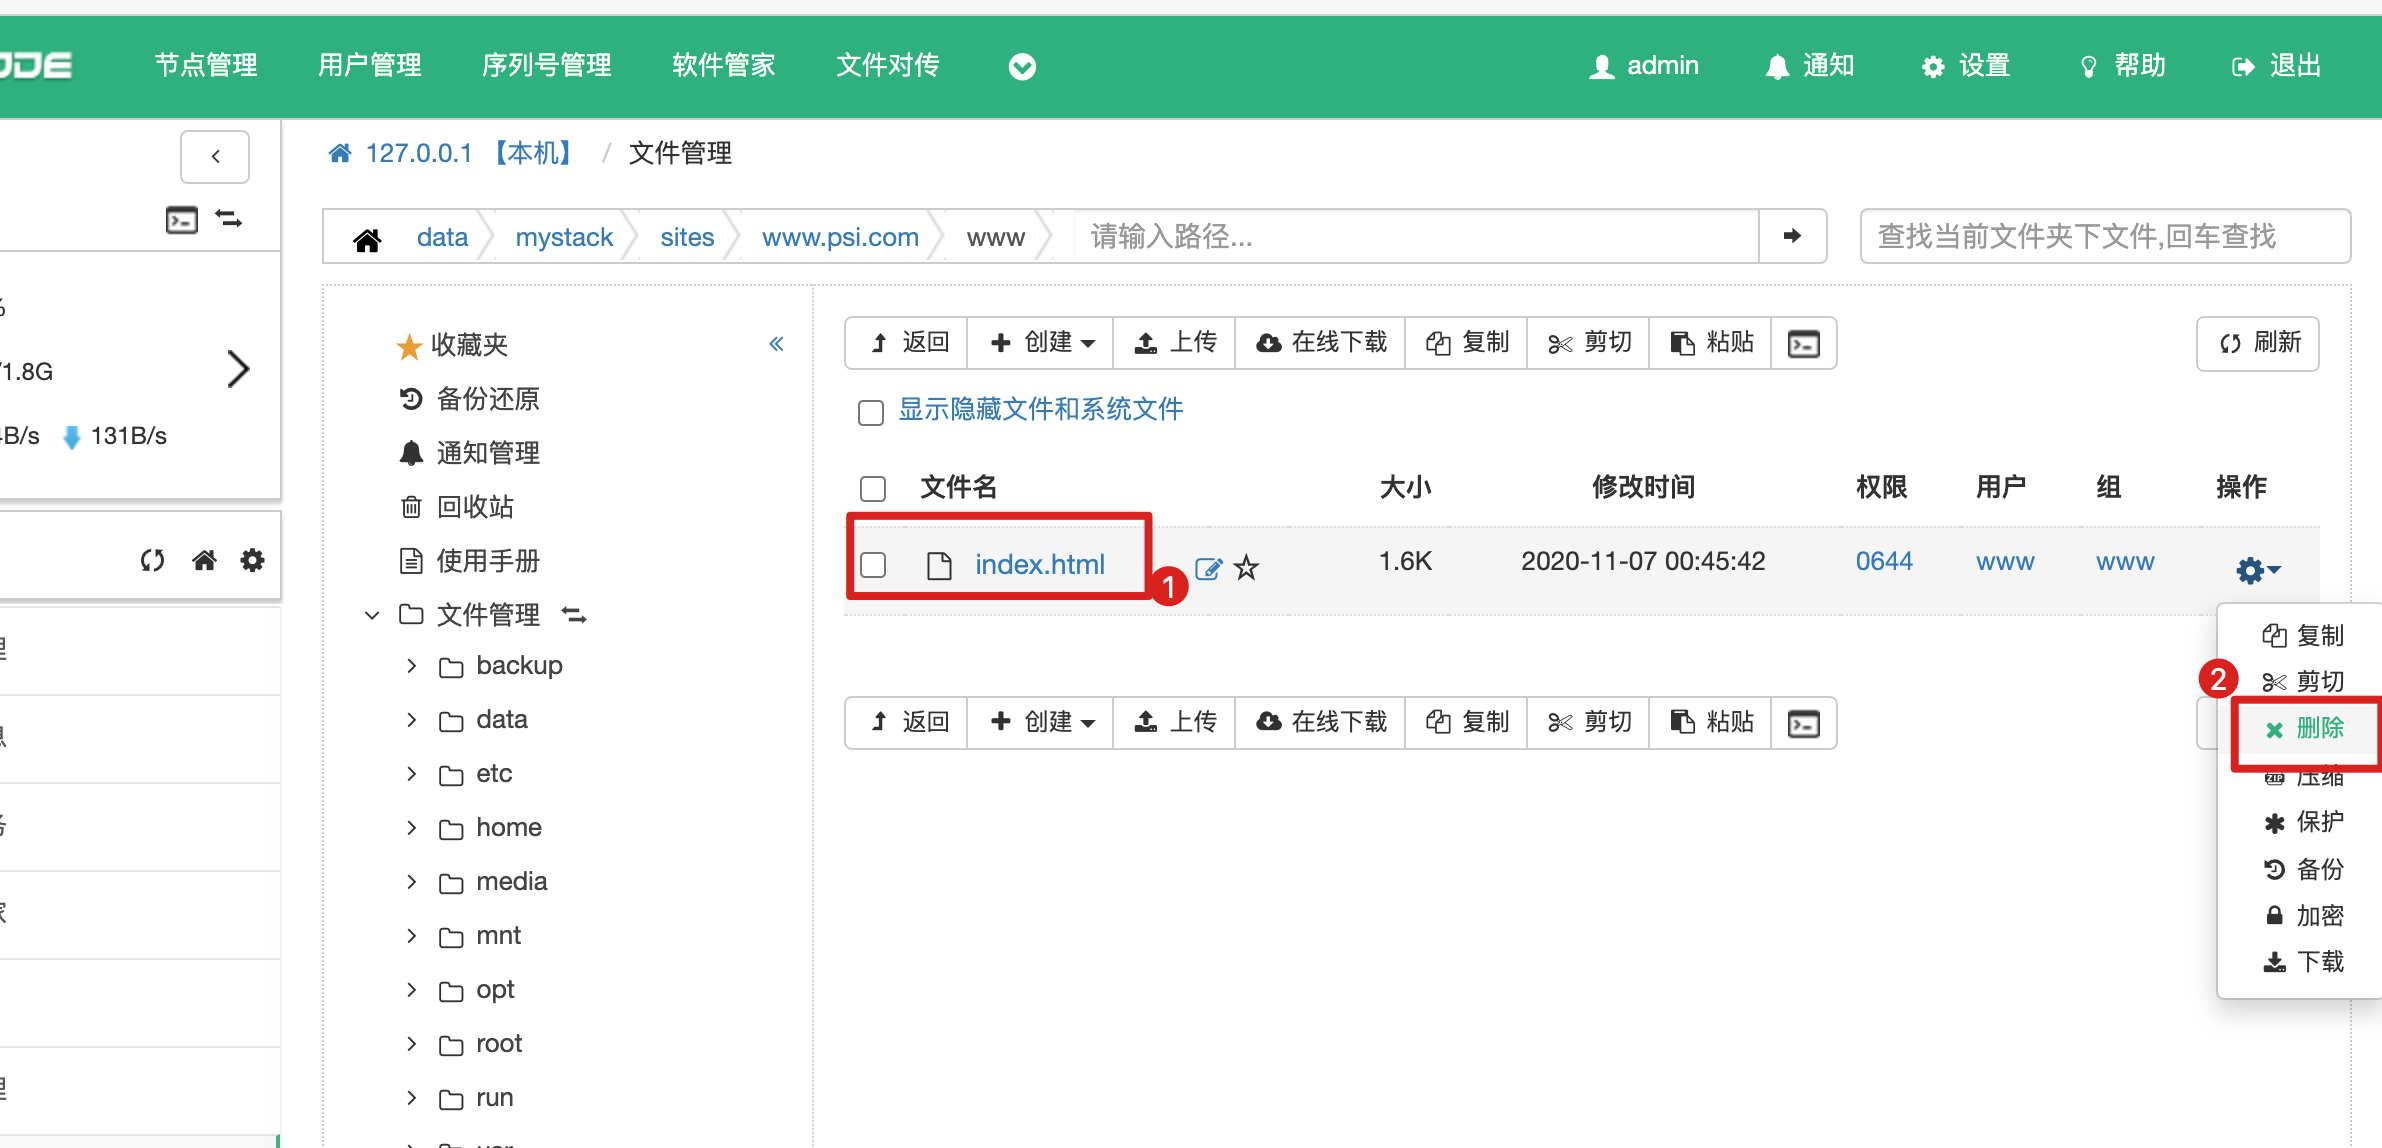2382x1148 pixels.
Task: Expand the backup folder in the tree
Action: tap(411, 666)
